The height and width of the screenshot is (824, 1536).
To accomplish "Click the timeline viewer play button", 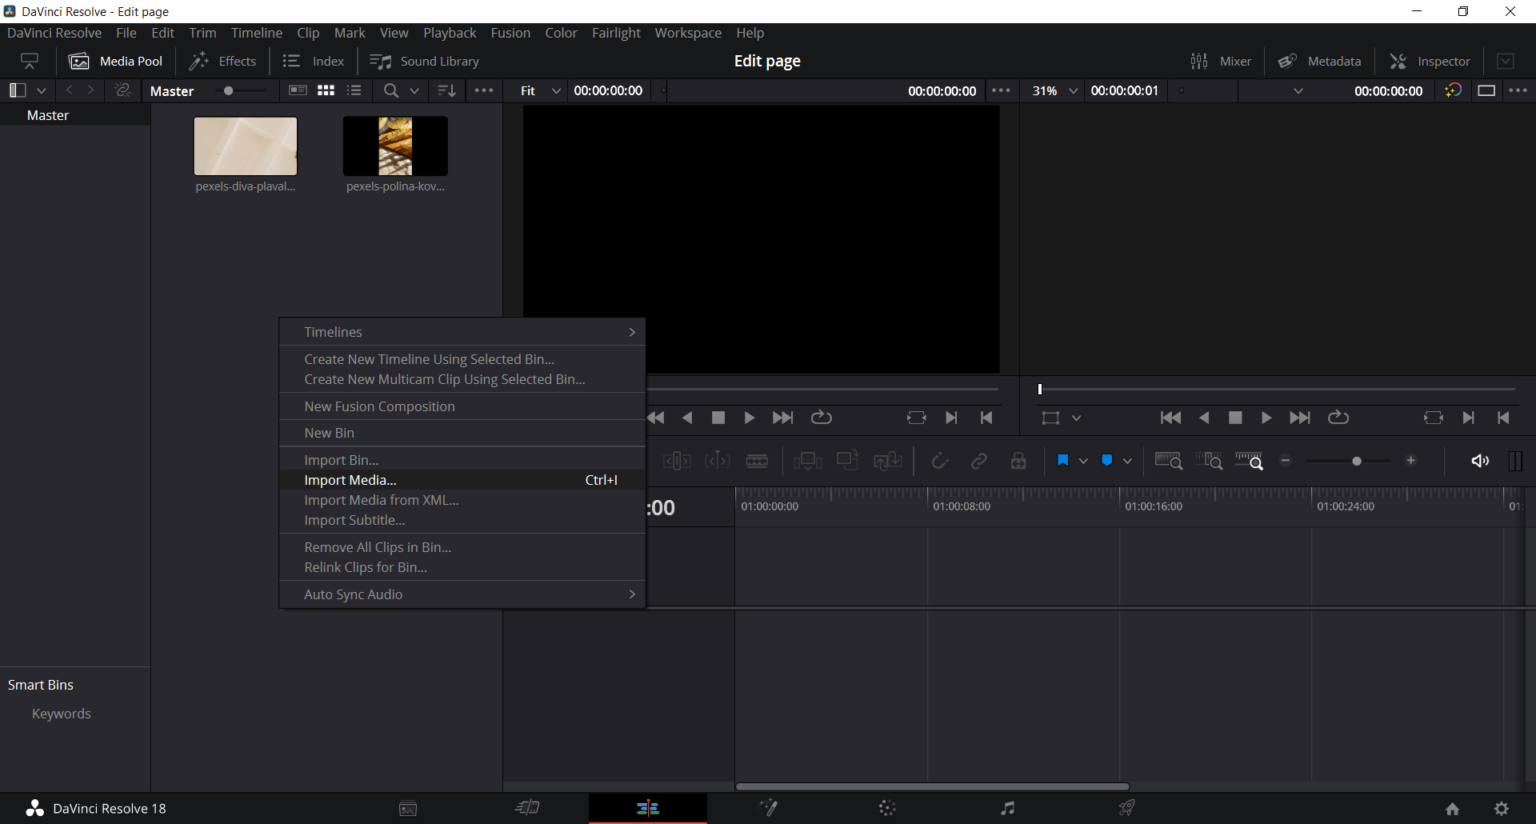I will [x=1266, y=418].
